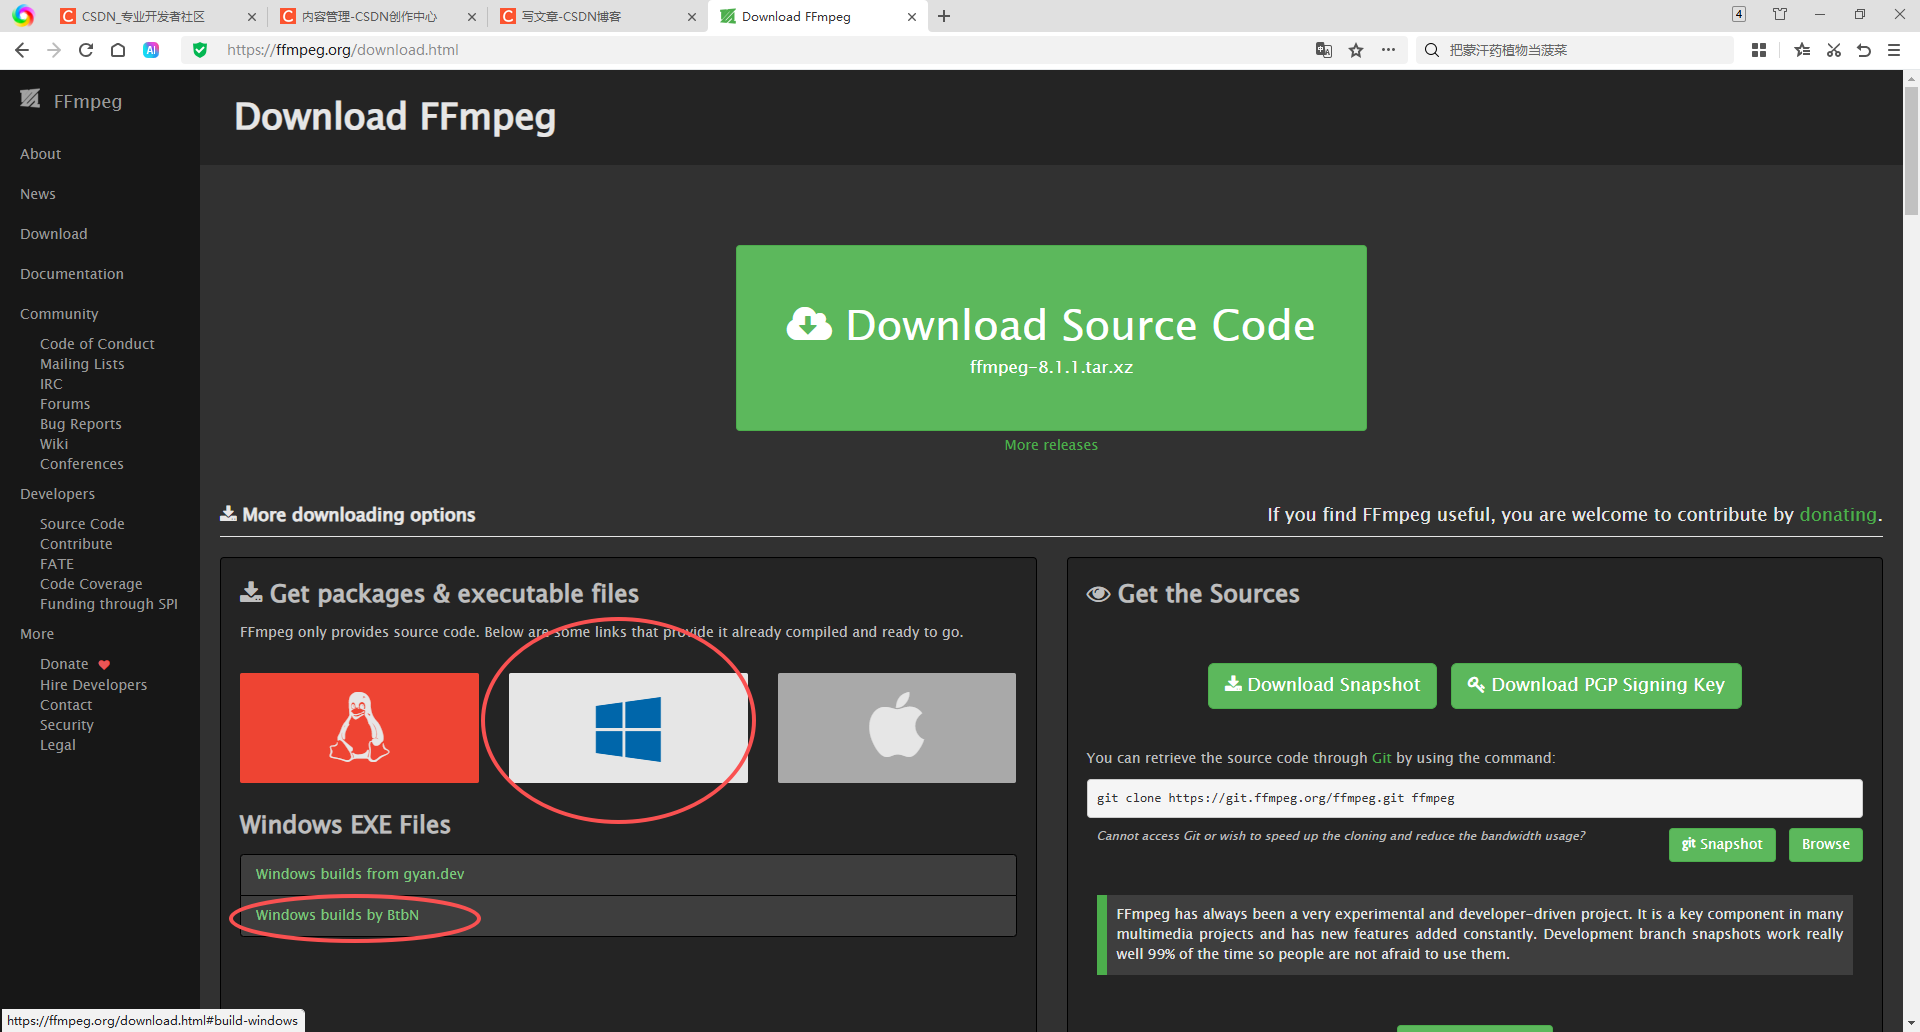Open the favorites list icon
Screen dimensions: 1920x1032
pyautogui.click(x=1802, y=50)
